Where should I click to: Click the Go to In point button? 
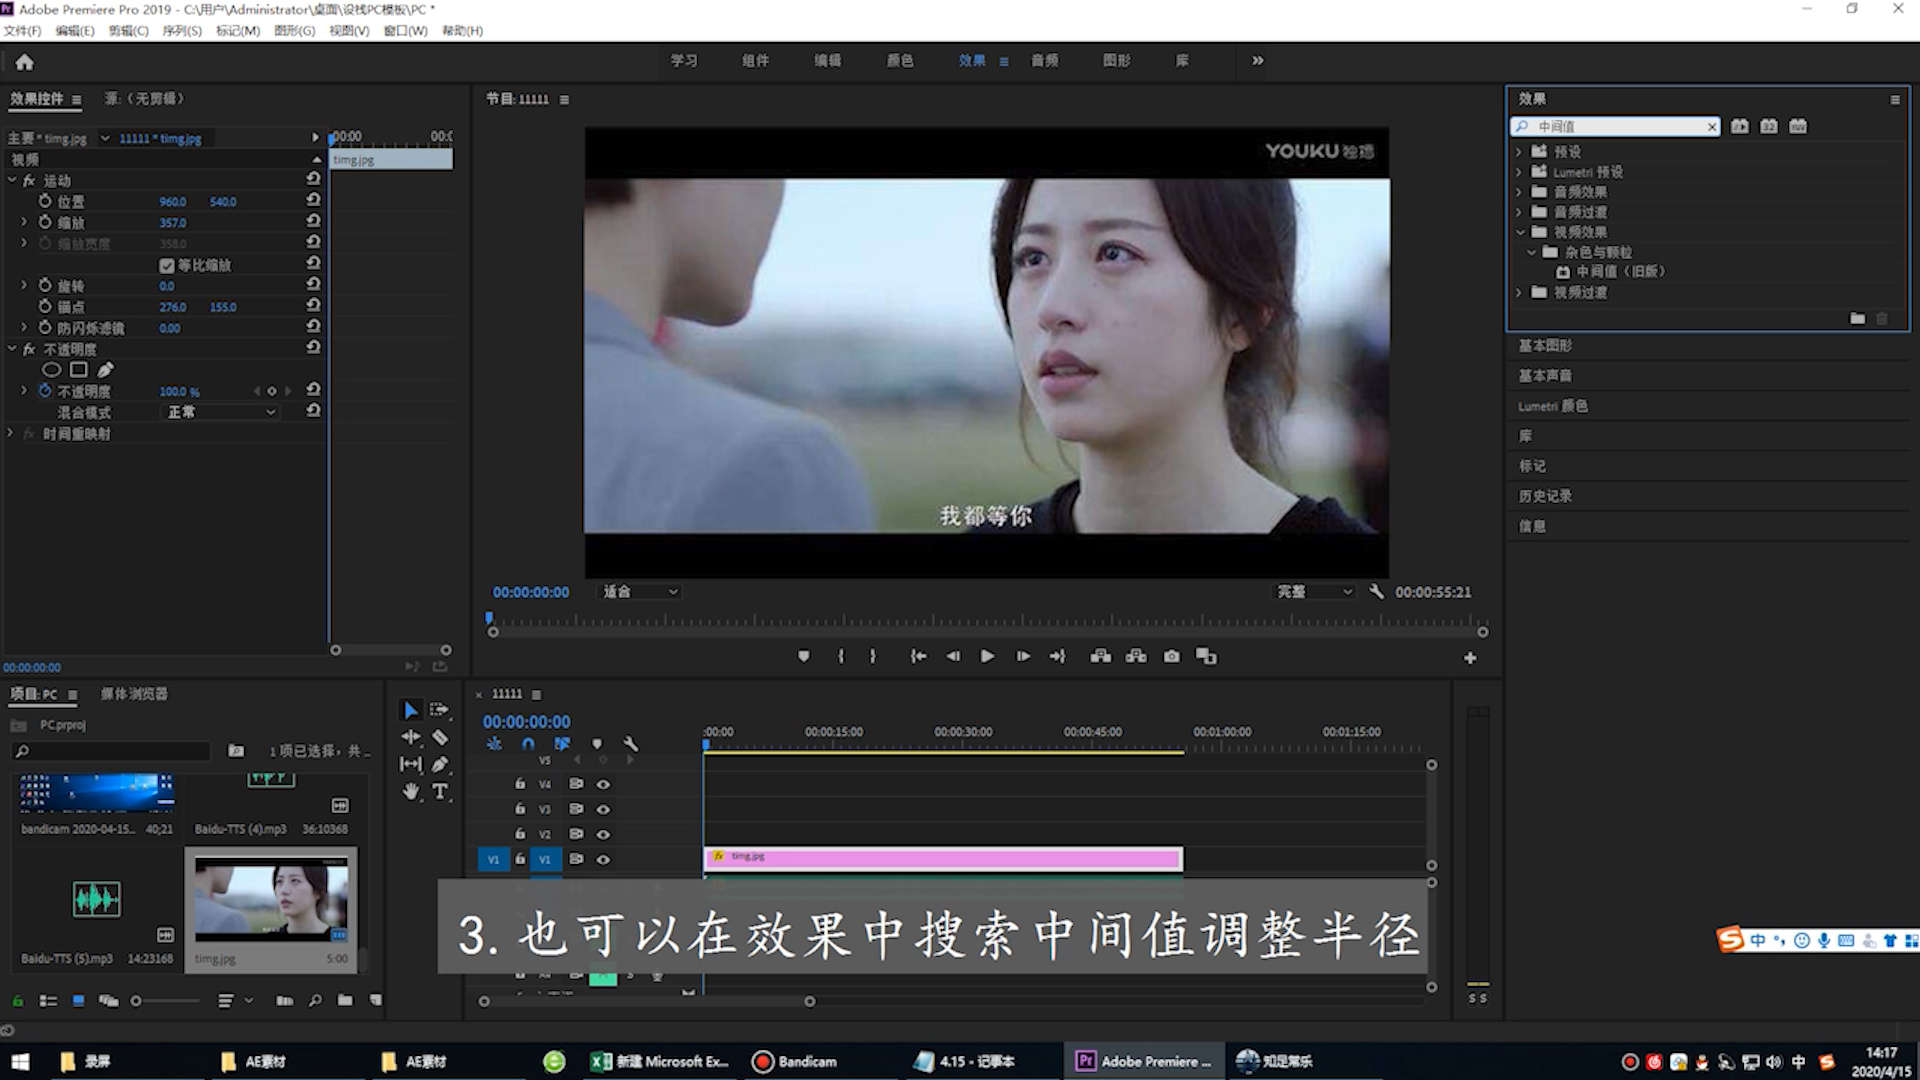click(x=918, y=656)
